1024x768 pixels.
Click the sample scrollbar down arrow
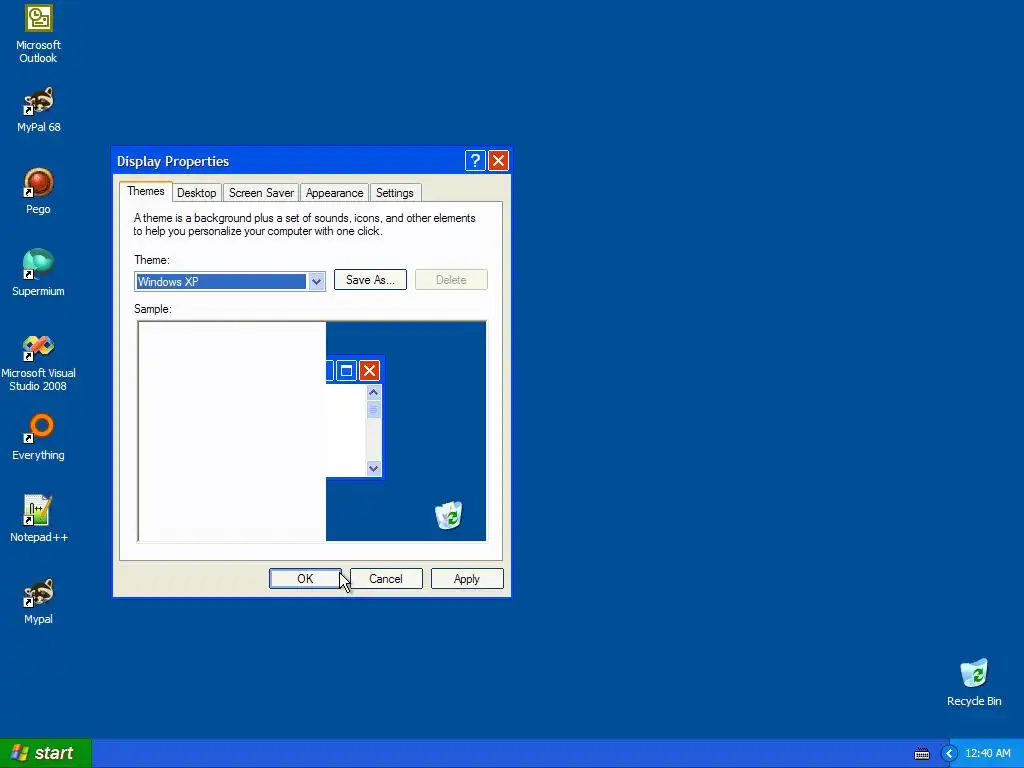(x=374, y=468)
